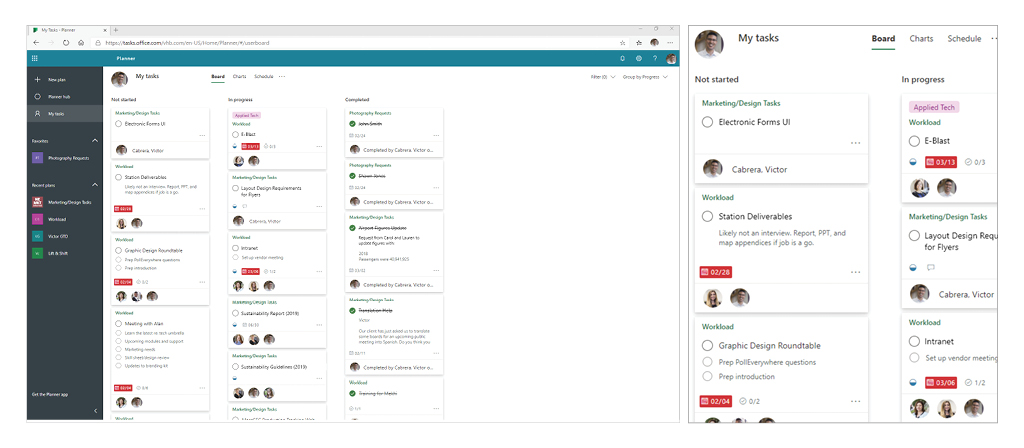Click the Marketing/Design Tasks red plan tile
Image resolution: width=1024 pixels, height=448 pixels.
pyautogui.click(x=37, y=202)
